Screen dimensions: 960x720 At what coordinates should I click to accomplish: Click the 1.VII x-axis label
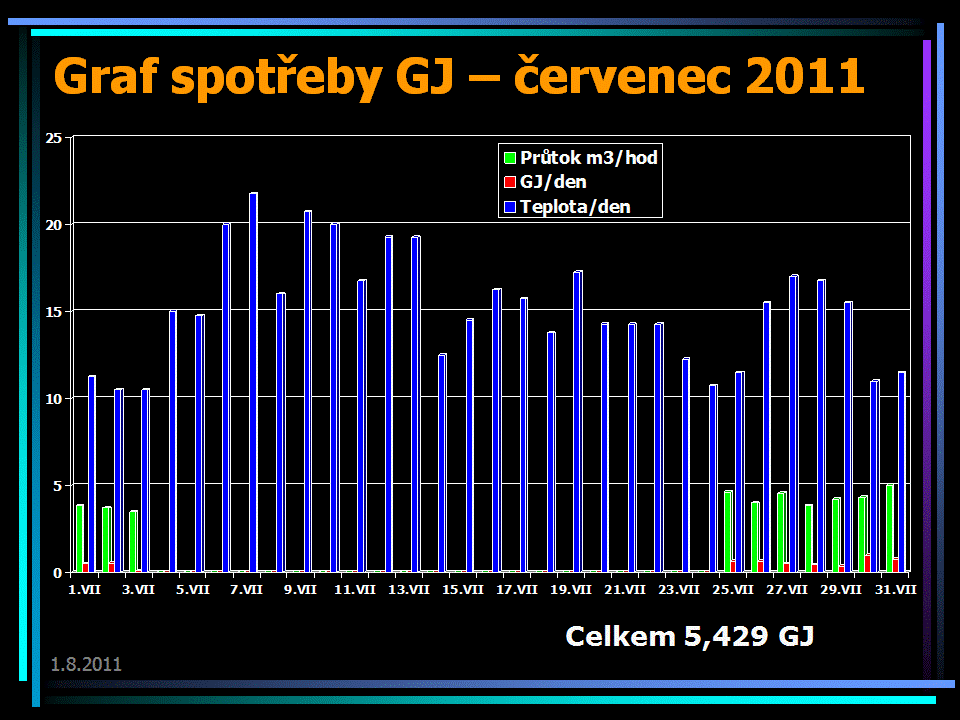coord(84,590)
